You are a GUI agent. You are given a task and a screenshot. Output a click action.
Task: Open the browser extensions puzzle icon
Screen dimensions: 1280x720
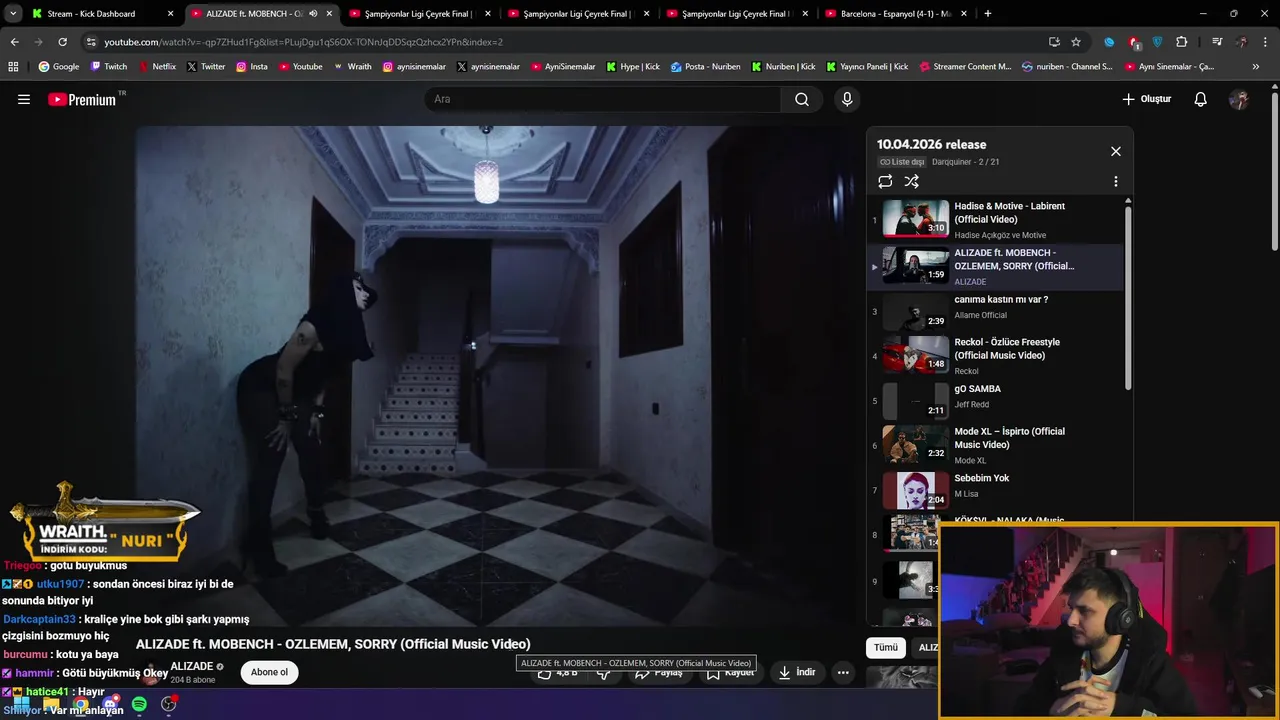click(1182, 42)
